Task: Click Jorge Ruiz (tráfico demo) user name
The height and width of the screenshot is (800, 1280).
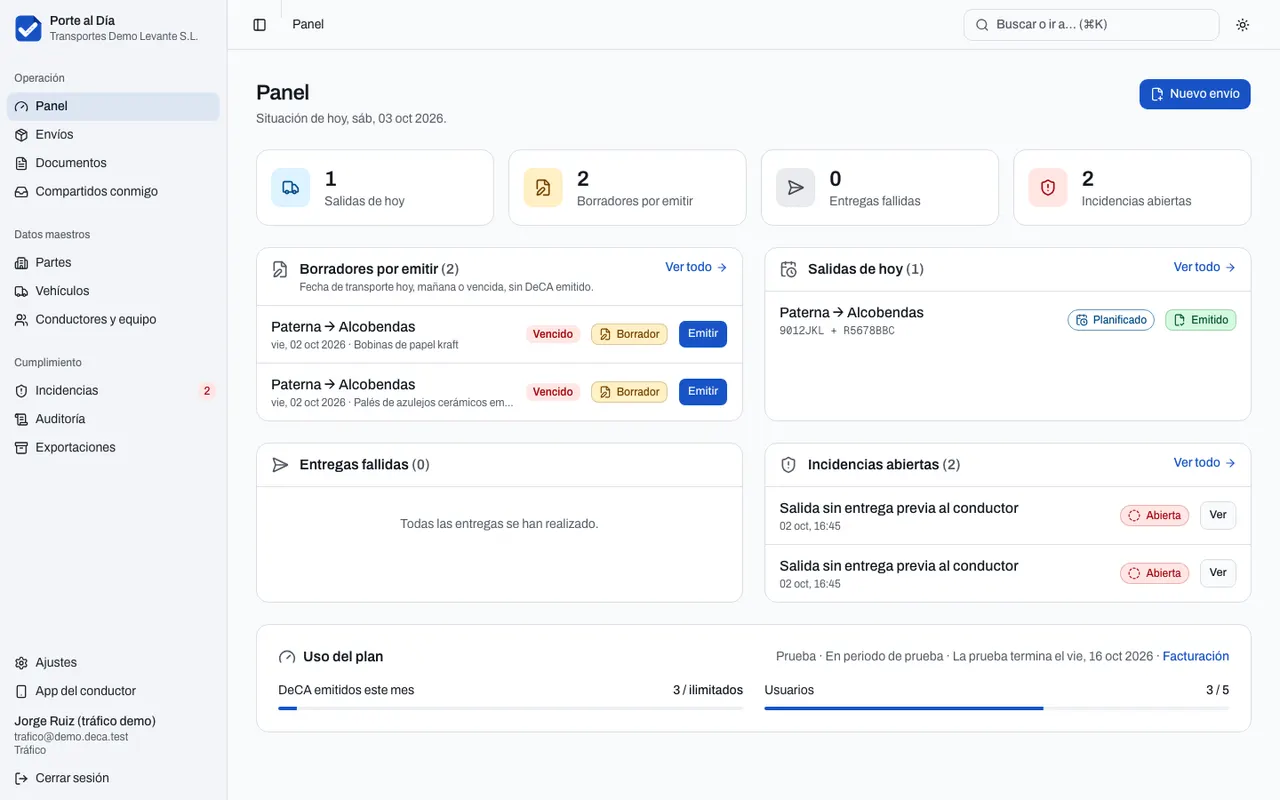Action: 85,721
